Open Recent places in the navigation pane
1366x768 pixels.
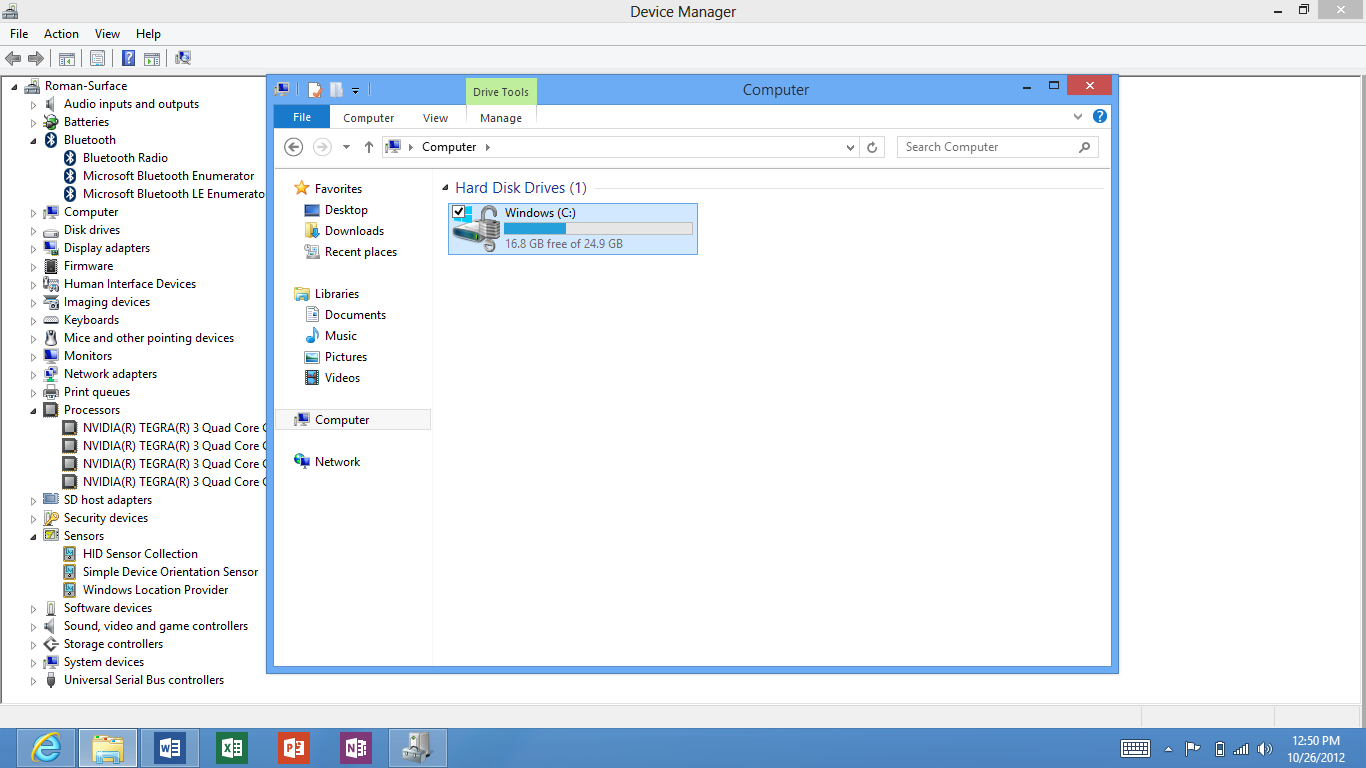[361, 252]
